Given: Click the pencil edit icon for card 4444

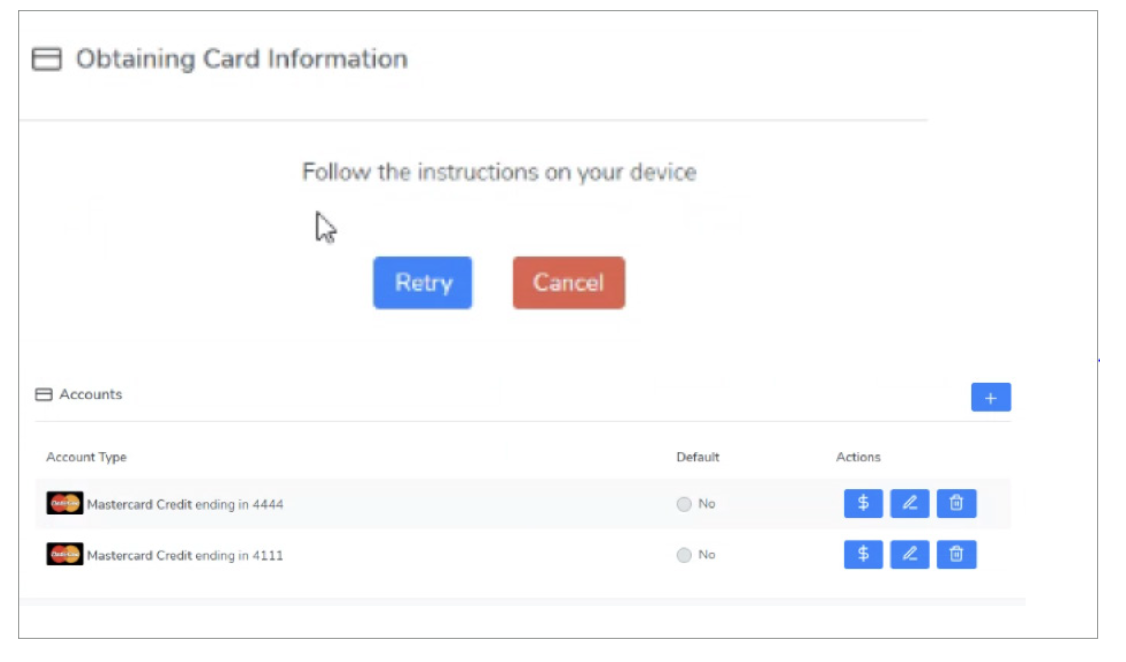Looking at the screenshot, I should 910,504.
